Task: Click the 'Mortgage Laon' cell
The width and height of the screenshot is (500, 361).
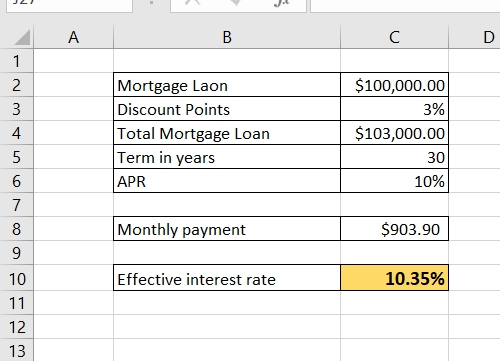Action: (x=227, y=85)
